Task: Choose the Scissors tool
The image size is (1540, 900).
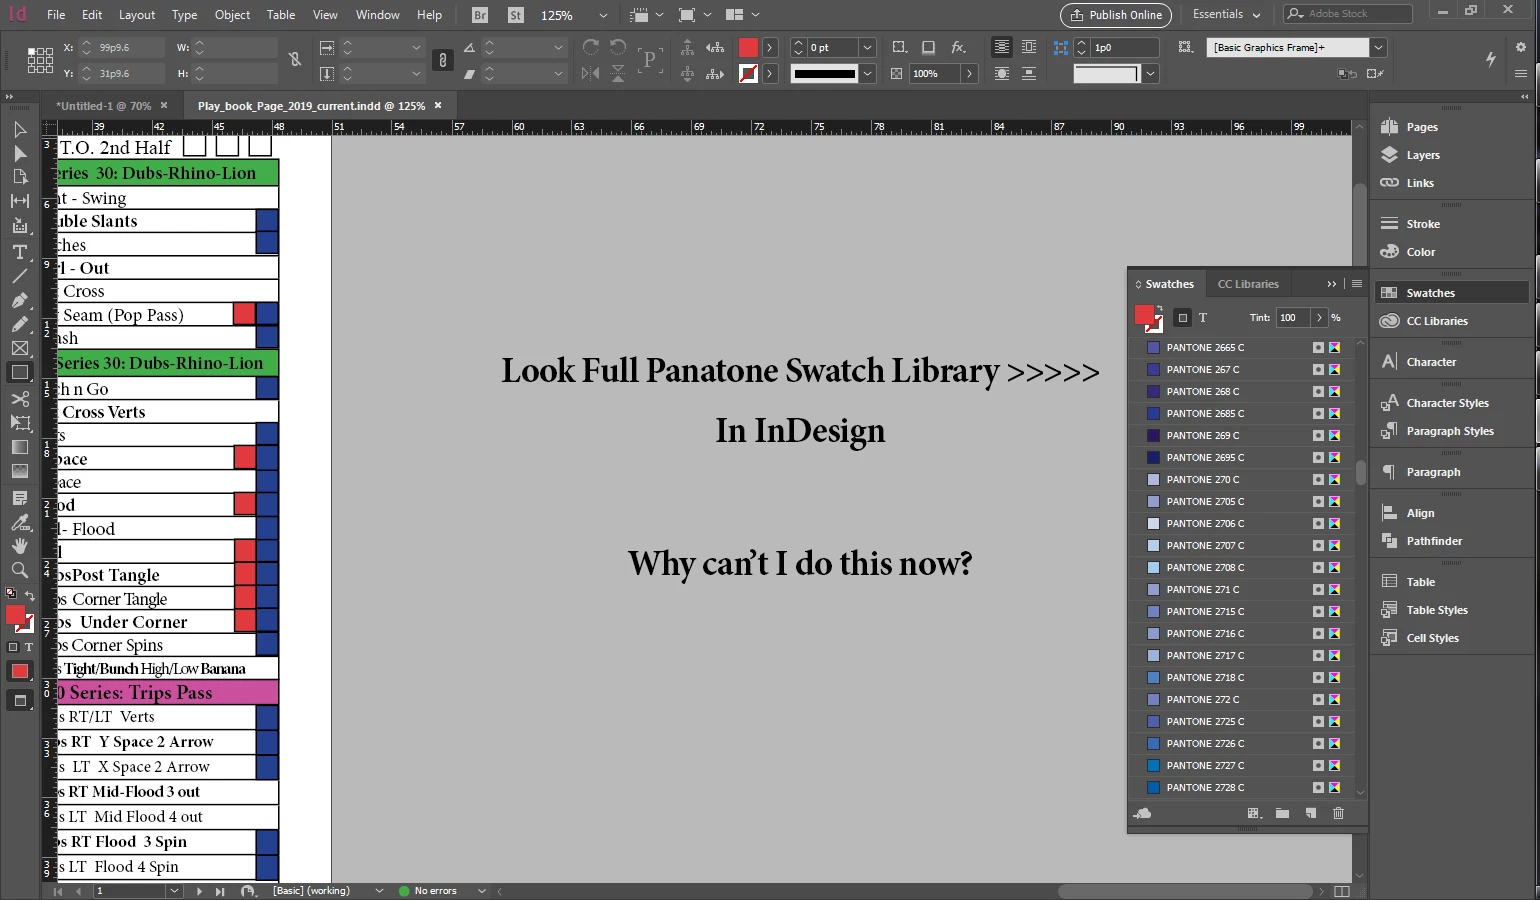Action: click(x=19, y=399)
